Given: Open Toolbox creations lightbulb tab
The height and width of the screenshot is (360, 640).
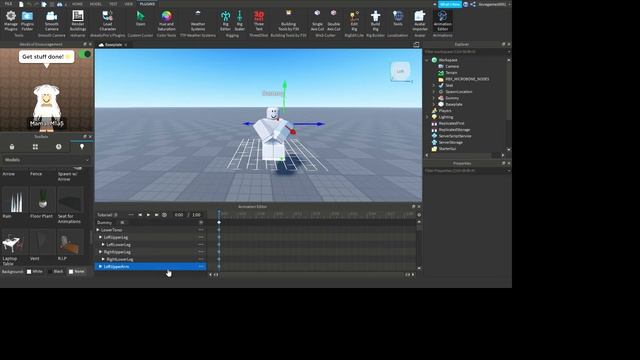Looking at the screenshot, I should pos(82,147).
